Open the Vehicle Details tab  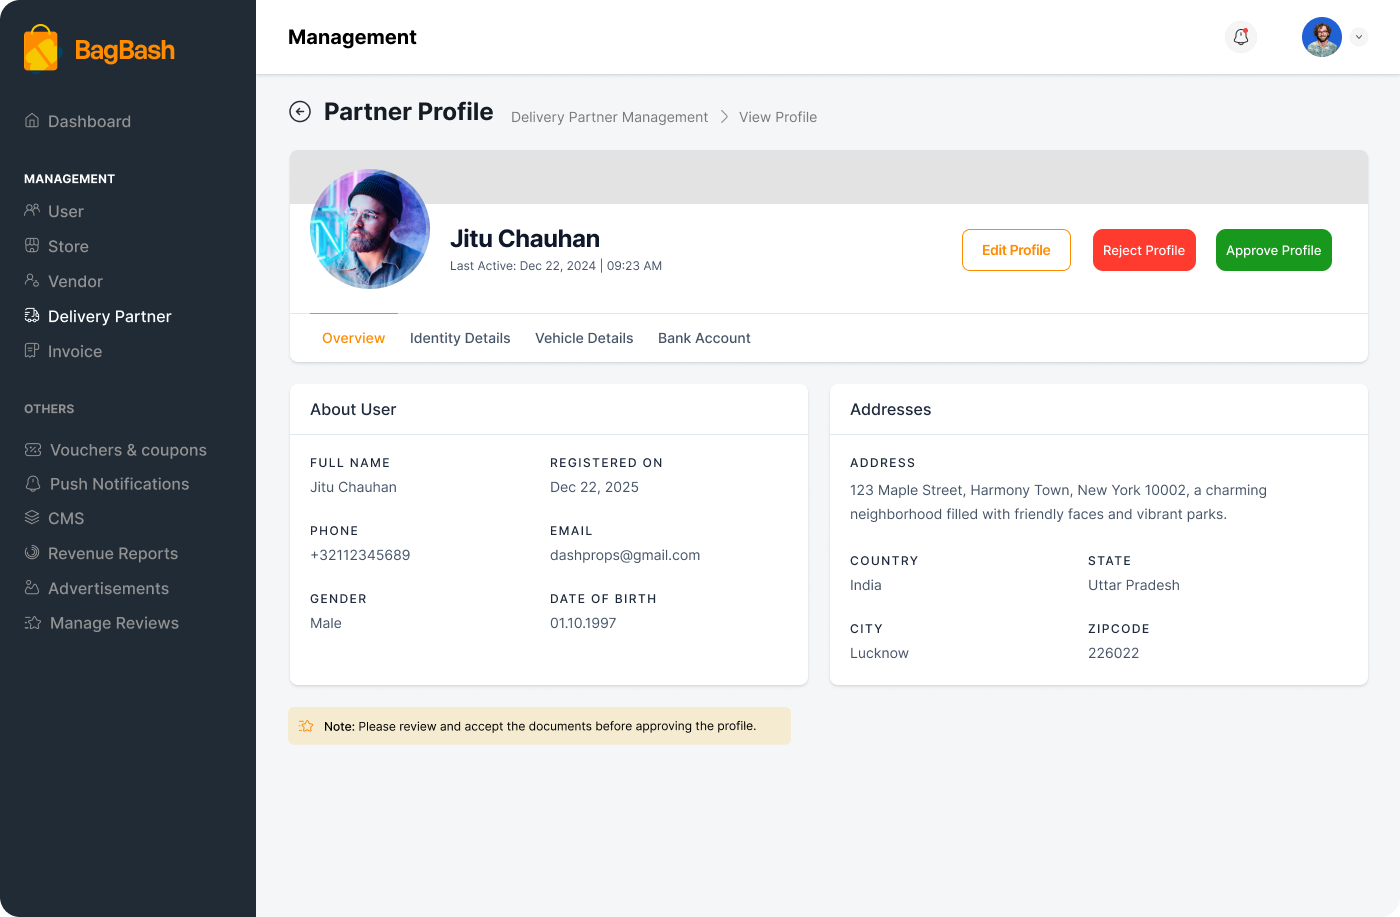pos(584,338)
